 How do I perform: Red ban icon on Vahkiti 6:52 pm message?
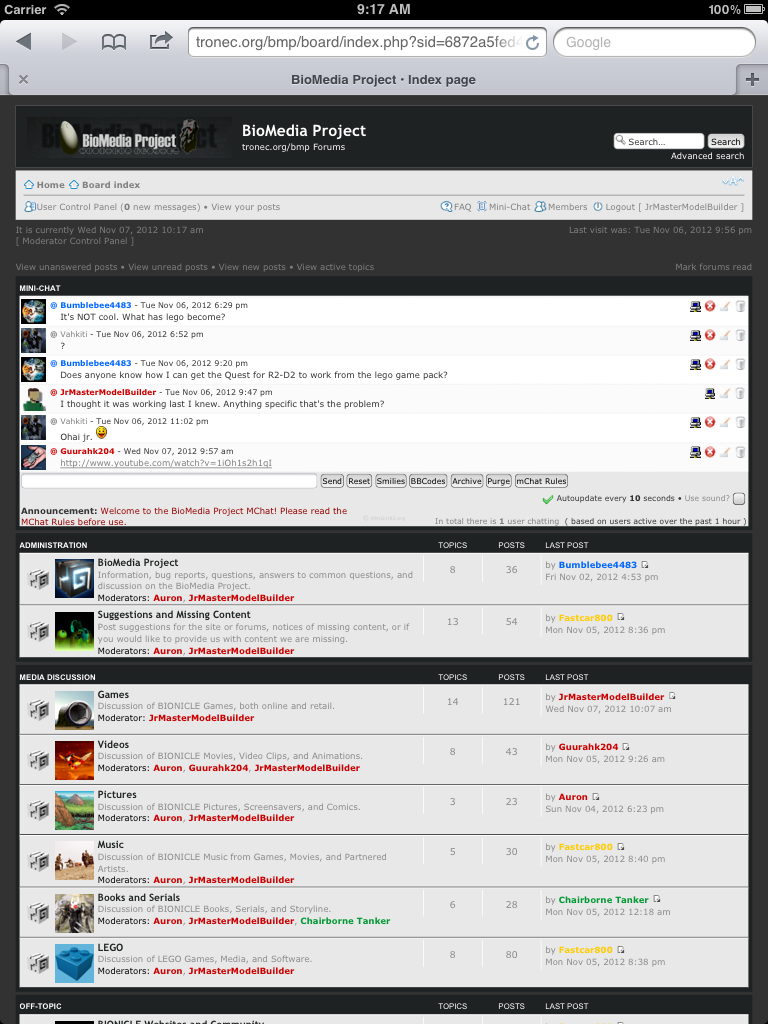click(x=710, y=336)
